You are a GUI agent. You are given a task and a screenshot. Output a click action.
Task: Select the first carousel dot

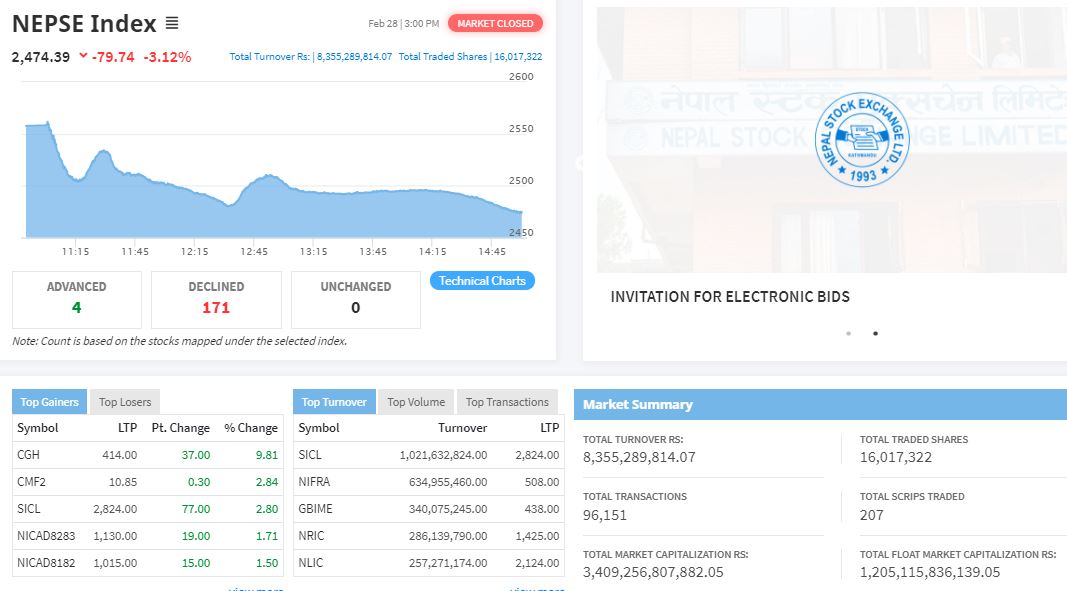point(849,334)
